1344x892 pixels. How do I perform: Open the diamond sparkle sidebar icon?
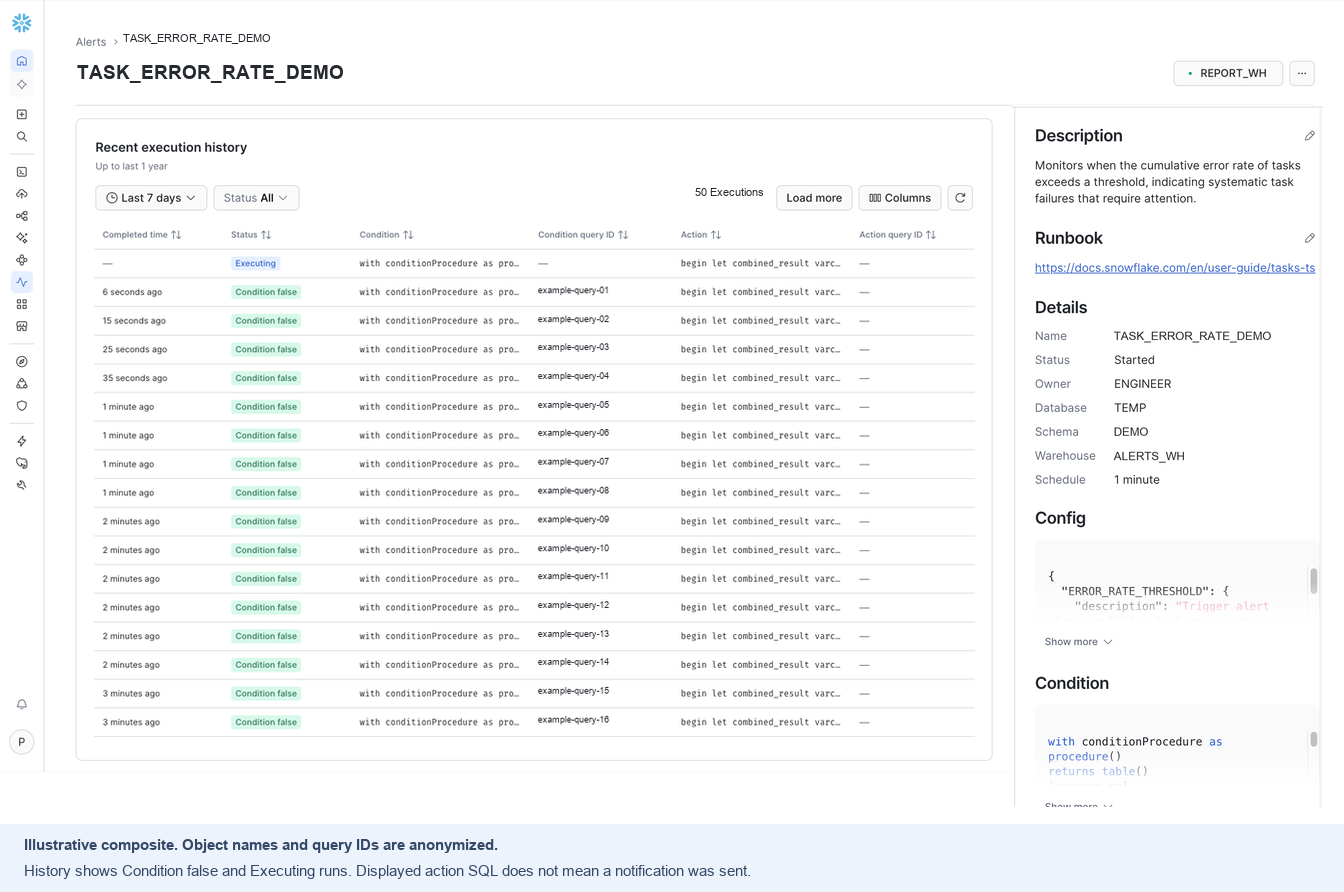(x=22, y=85)
